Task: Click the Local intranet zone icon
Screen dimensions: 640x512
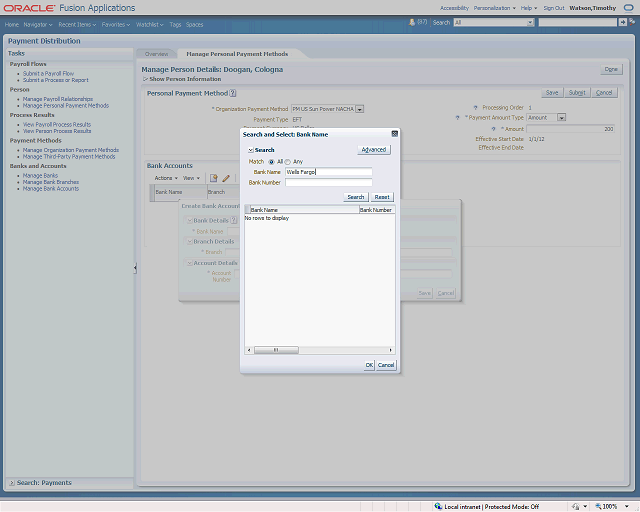Action: (x=438, y=506)
